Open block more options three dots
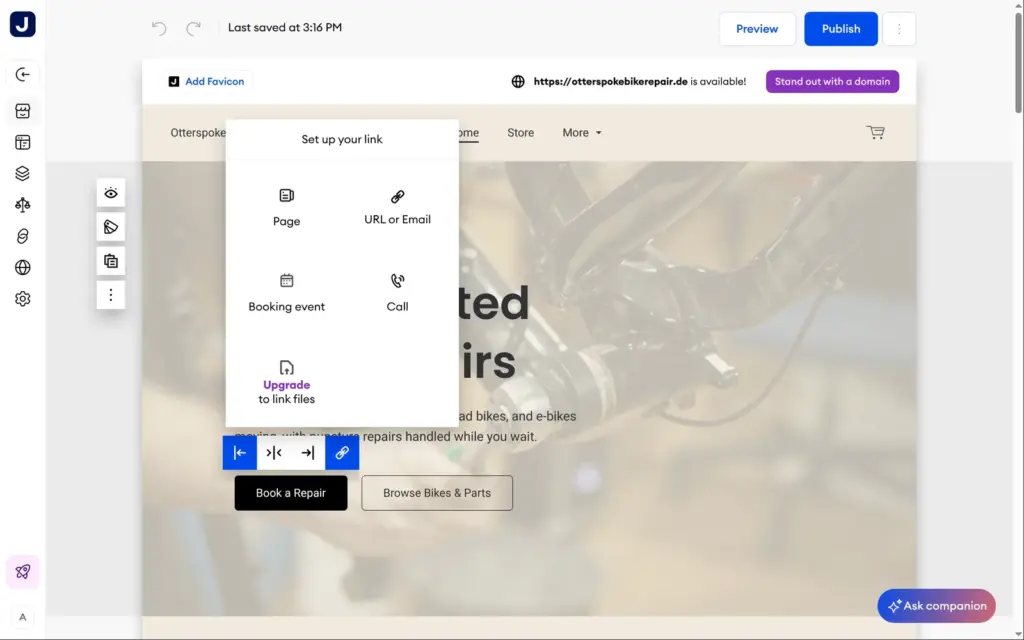 pyautogui.click(x=111, y=295)
